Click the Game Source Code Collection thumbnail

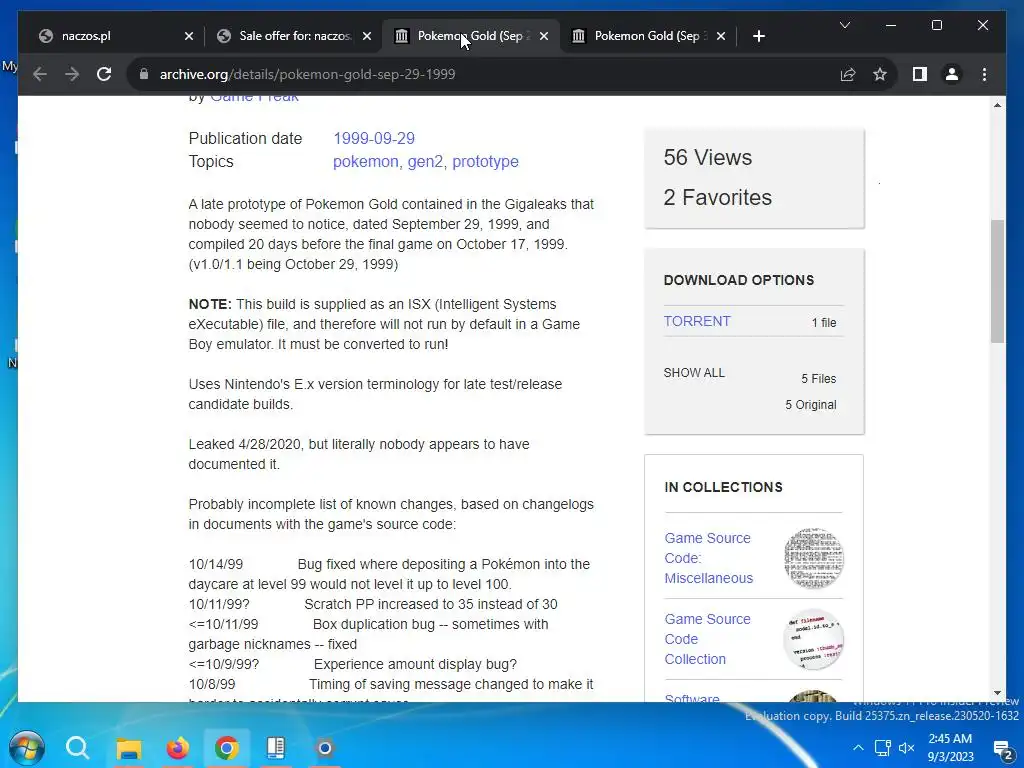[813, 639]
